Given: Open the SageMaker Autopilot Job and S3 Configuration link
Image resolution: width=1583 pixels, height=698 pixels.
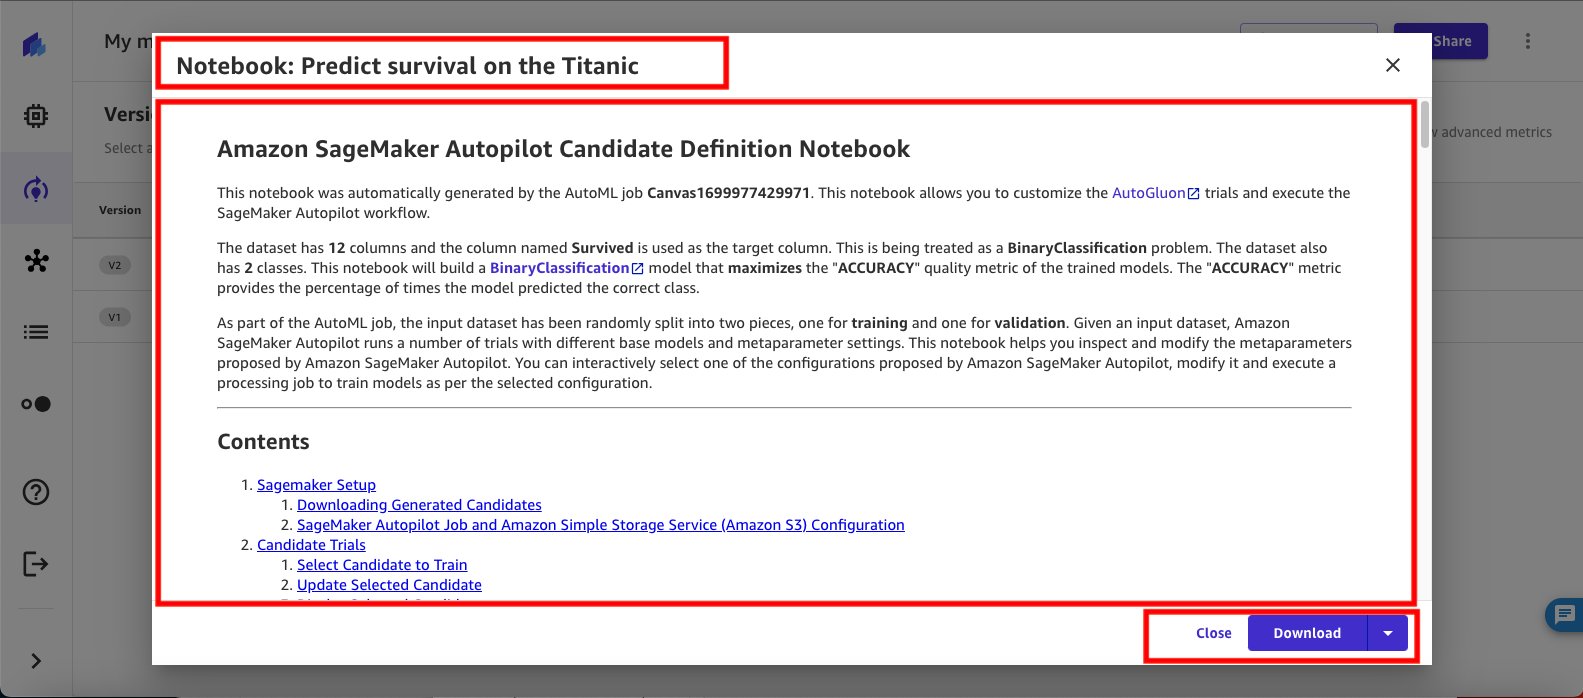Looking at the screenshot, I should [601, 525].
